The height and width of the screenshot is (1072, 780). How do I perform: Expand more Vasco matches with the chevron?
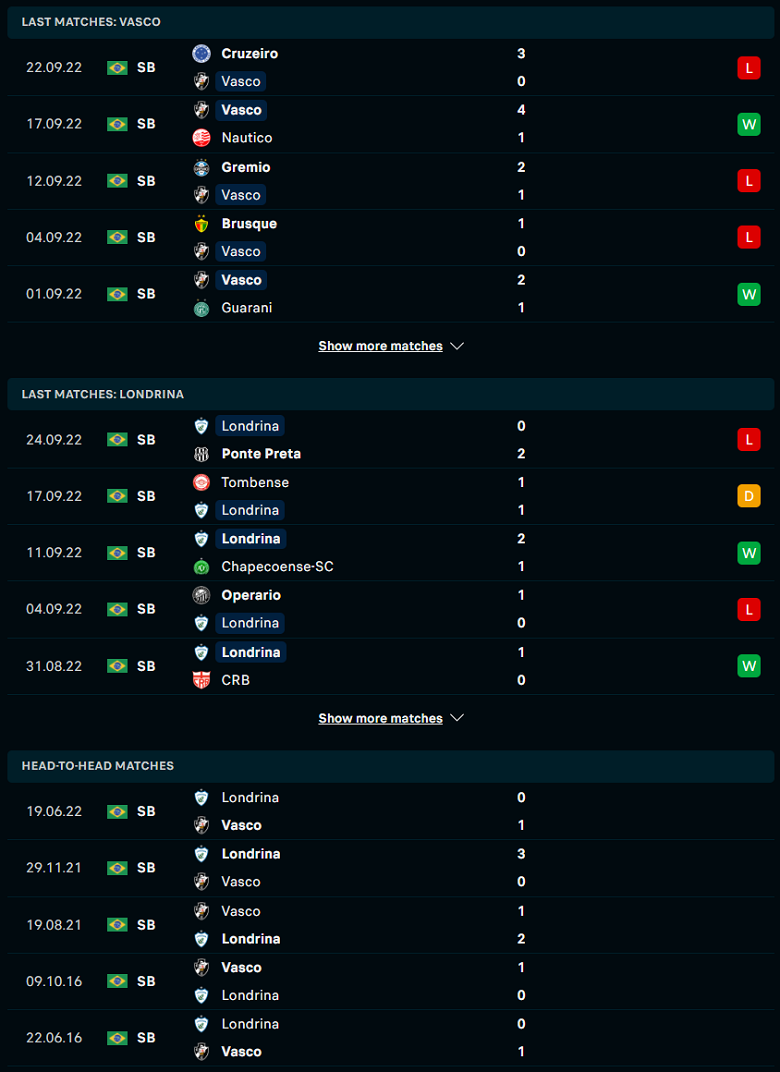(457, 346)
